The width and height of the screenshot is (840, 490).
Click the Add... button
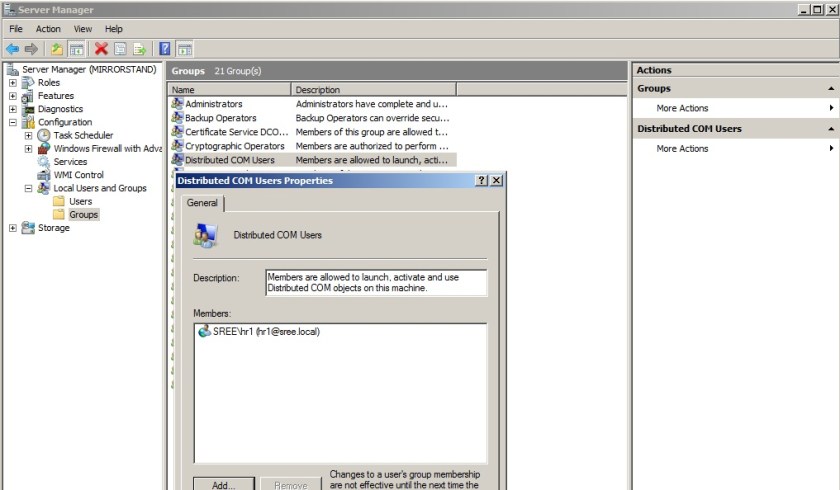223,484
